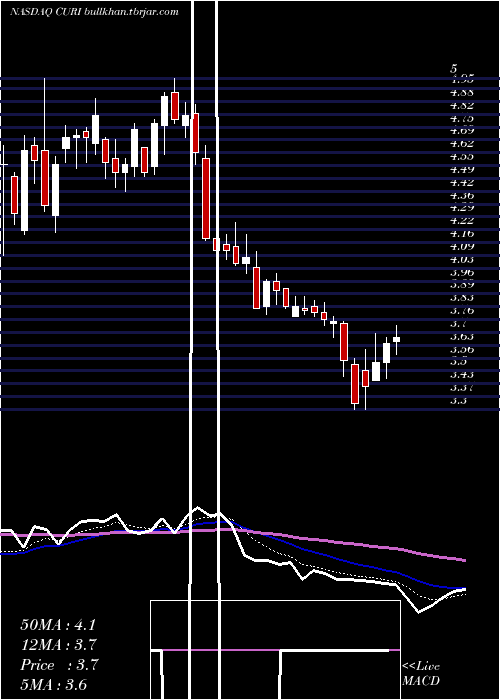
Task: Select the 12MA : 3.7 readout
Action: [x=58, y=645]
